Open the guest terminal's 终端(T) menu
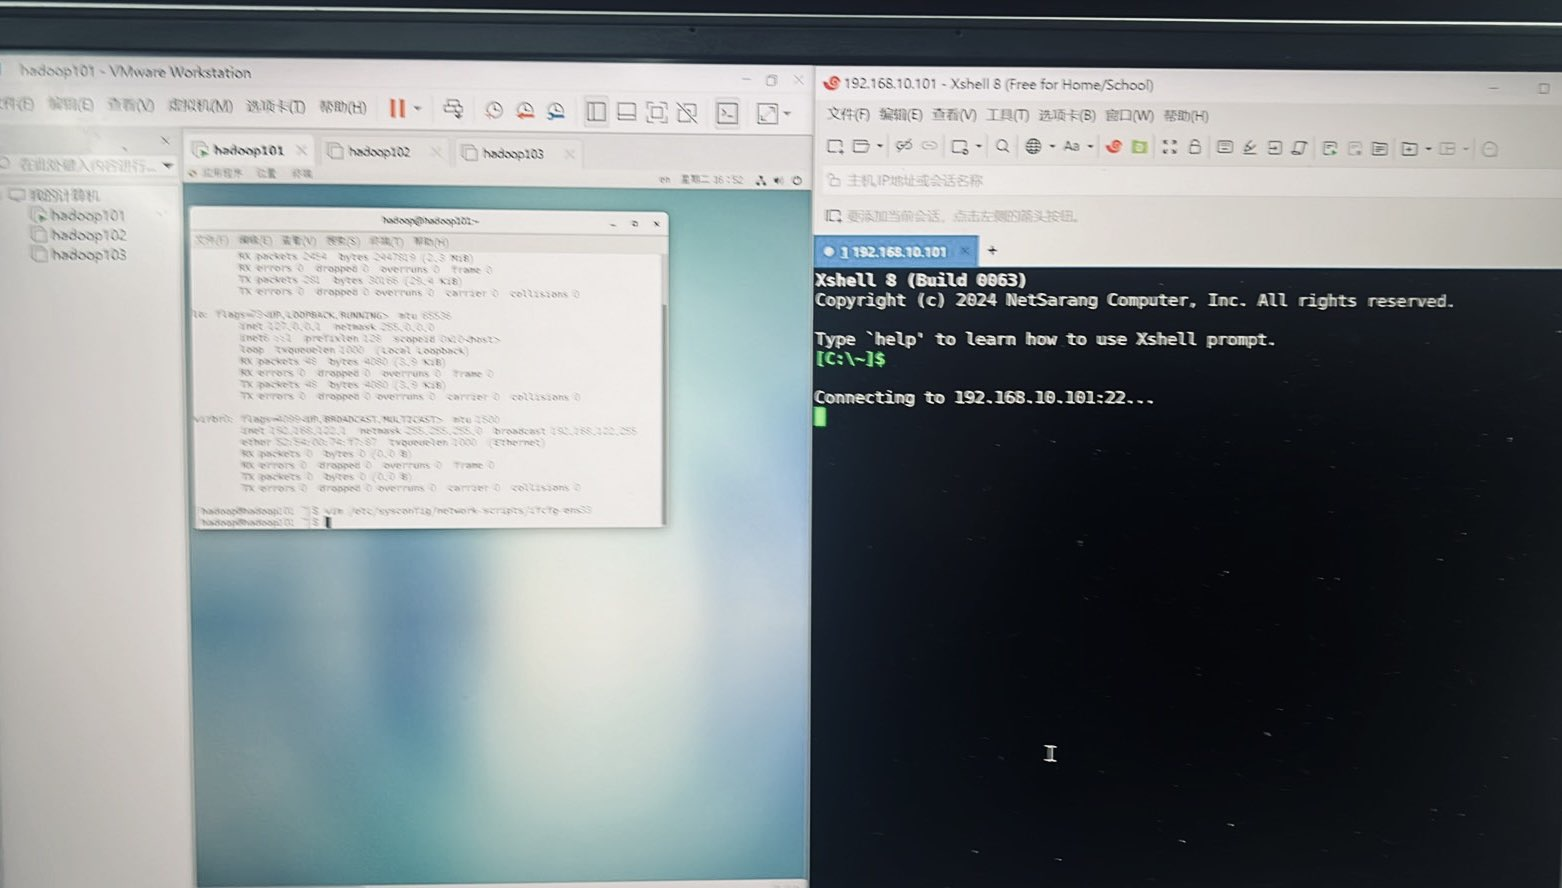Viewport: 1562px width, 888px height. click(x=386, y=241)
